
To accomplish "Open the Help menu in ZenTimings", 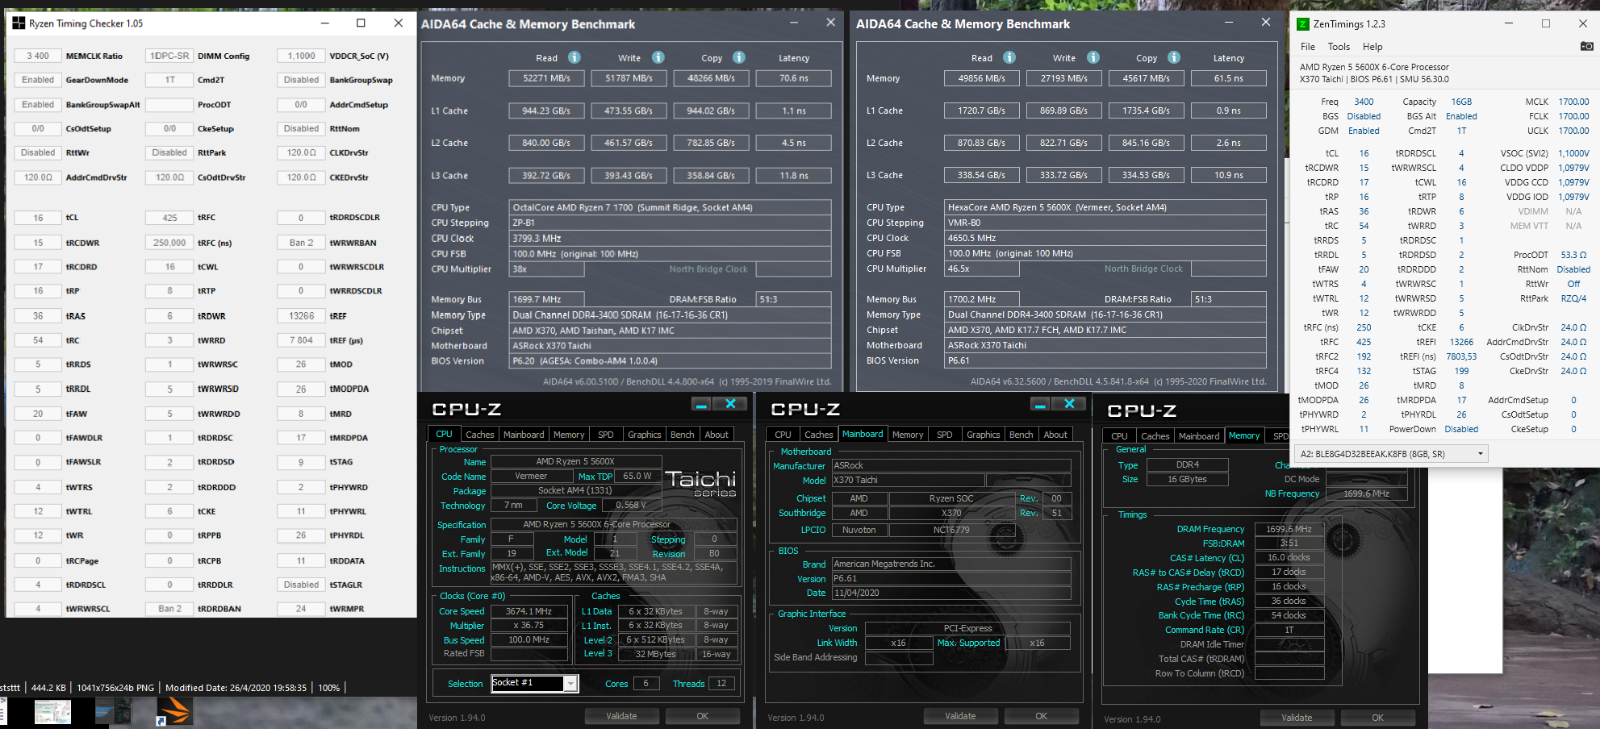I will [x=1372, y=47].
